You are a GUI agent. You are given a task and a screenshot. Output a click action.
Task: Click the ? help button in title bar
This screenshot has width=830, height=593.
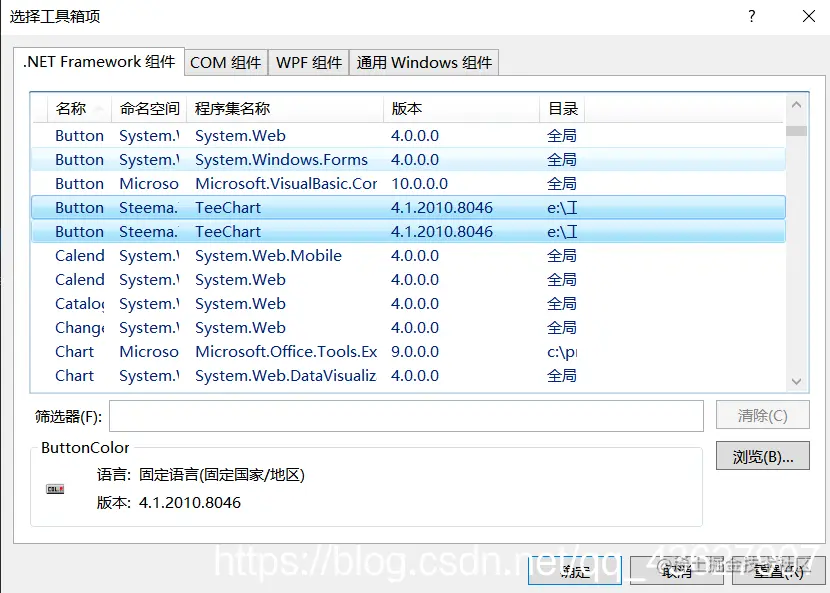[x=752, y=16]
